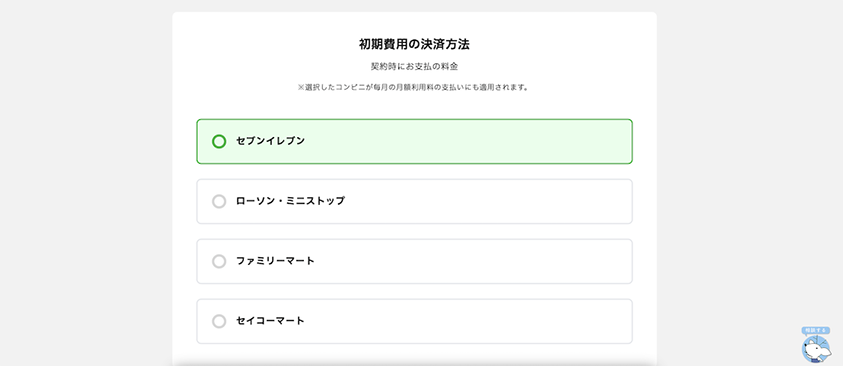Click the antler of the mascot icon

[x=819, y=340]
